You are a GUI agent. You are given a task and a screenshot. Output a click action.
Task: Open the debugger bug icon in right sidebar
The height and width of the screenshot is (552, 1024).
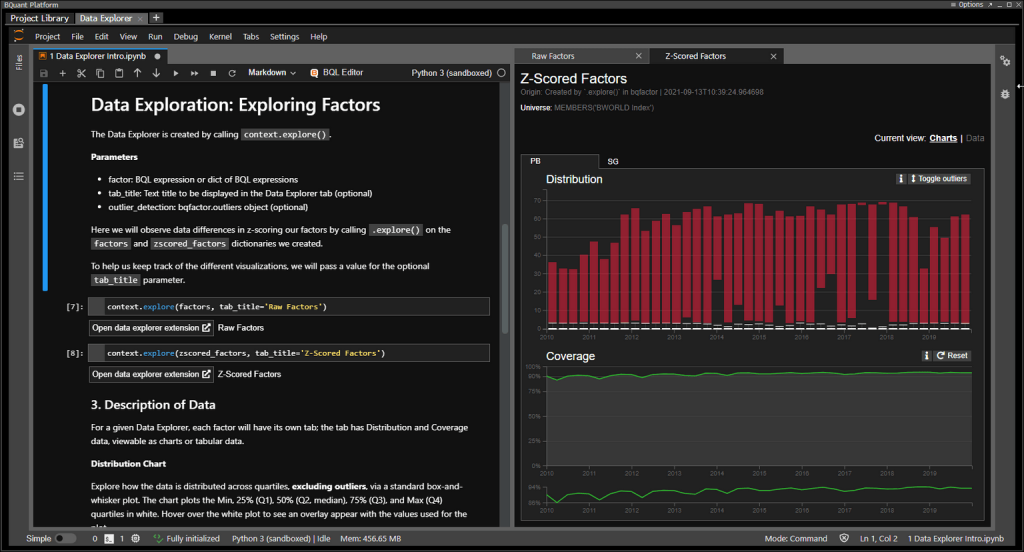point(1005,94)
